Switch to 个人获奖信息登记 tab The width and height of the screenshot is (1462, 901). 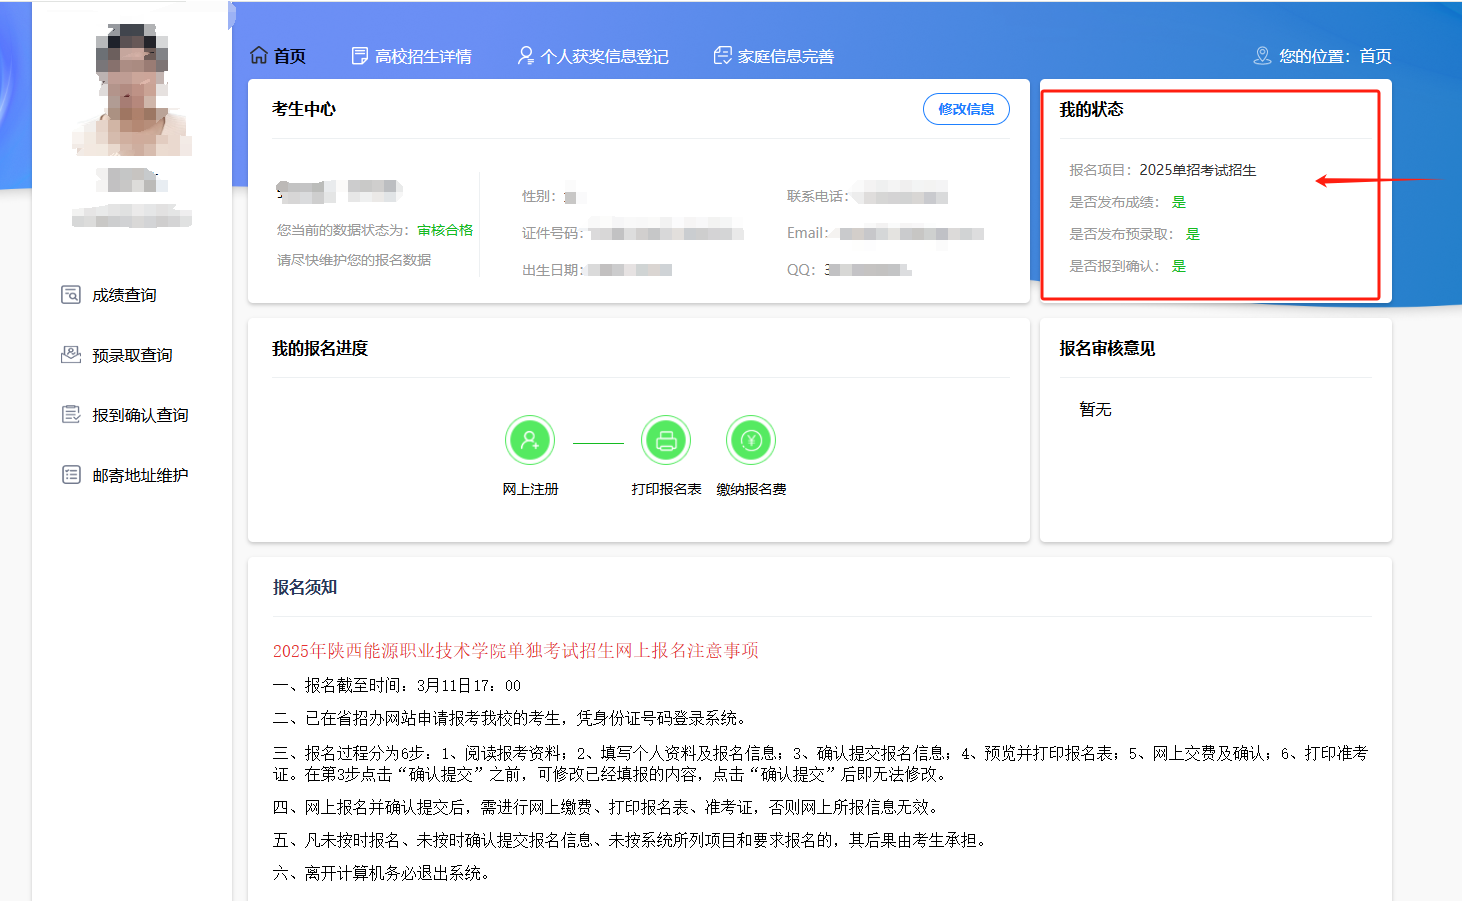click(604, 57)
